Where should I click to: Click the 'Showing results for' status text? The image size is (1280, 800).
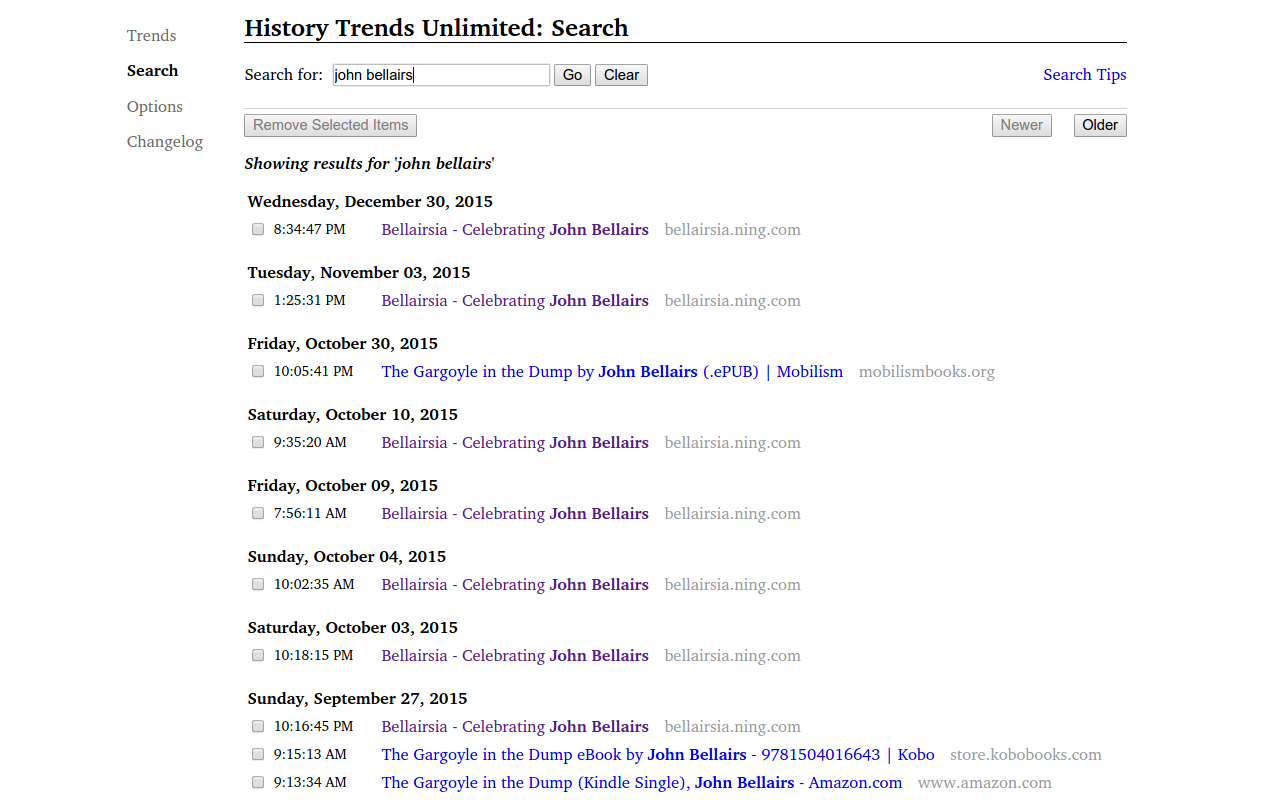370,164
